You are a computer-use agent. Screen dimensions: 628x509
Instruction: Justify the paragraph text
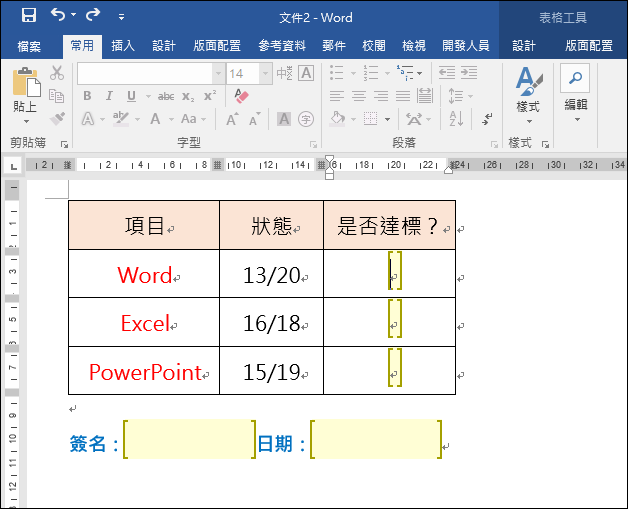click(403, 96)
